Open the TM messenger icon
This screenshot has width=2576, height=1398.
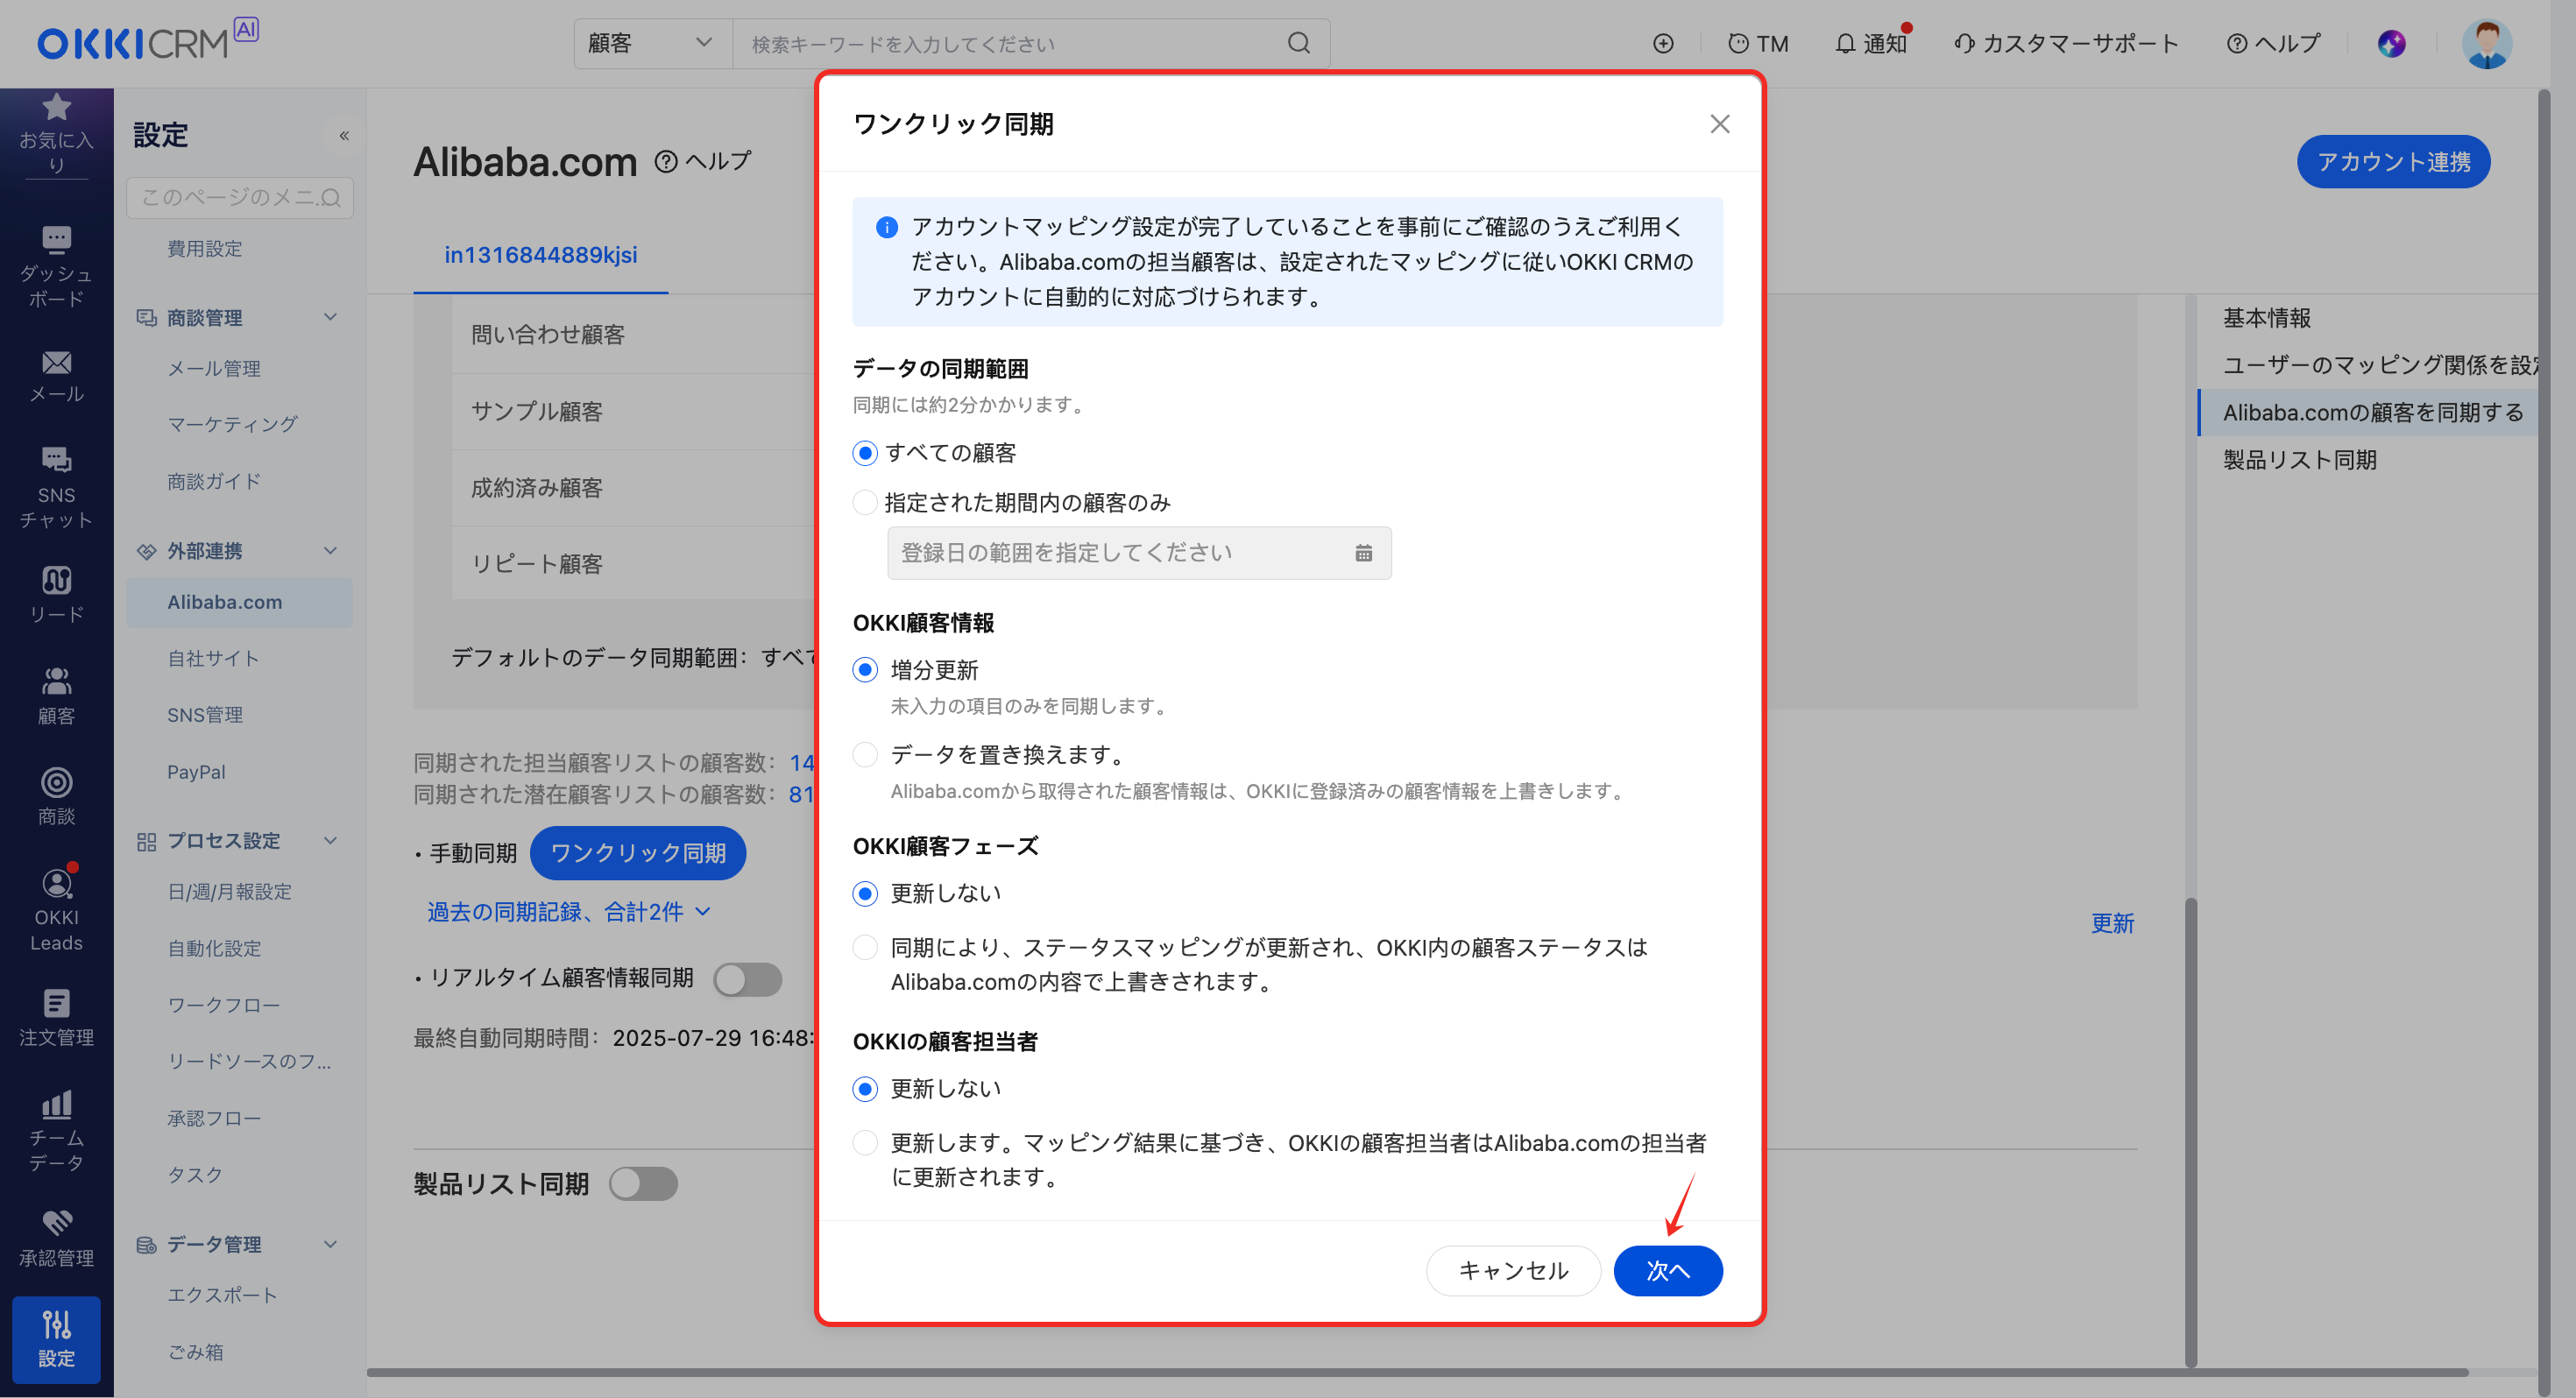coord(1758,43)
